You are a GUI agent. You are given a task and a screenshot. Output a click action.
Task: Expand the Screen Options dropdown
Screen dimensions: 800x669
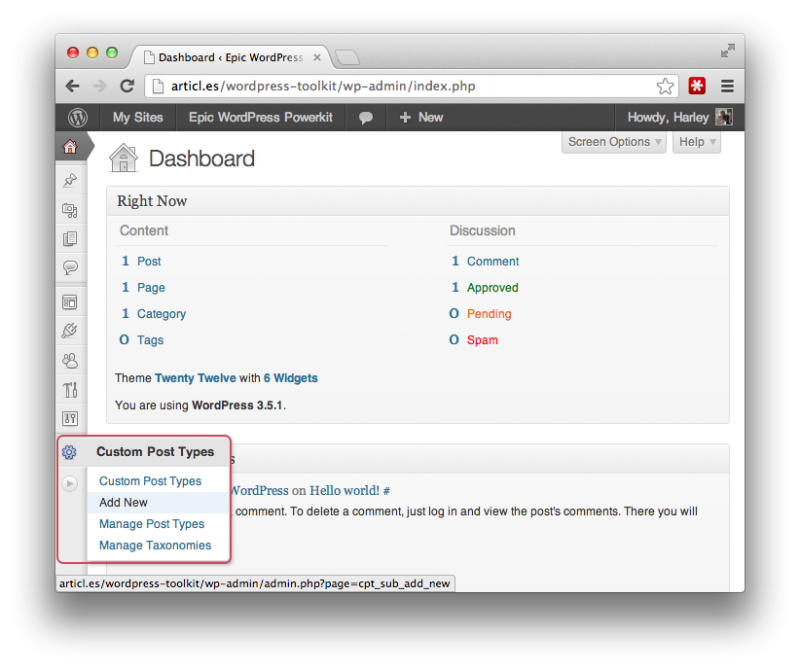pyautogui.click(x=614, y=142)
